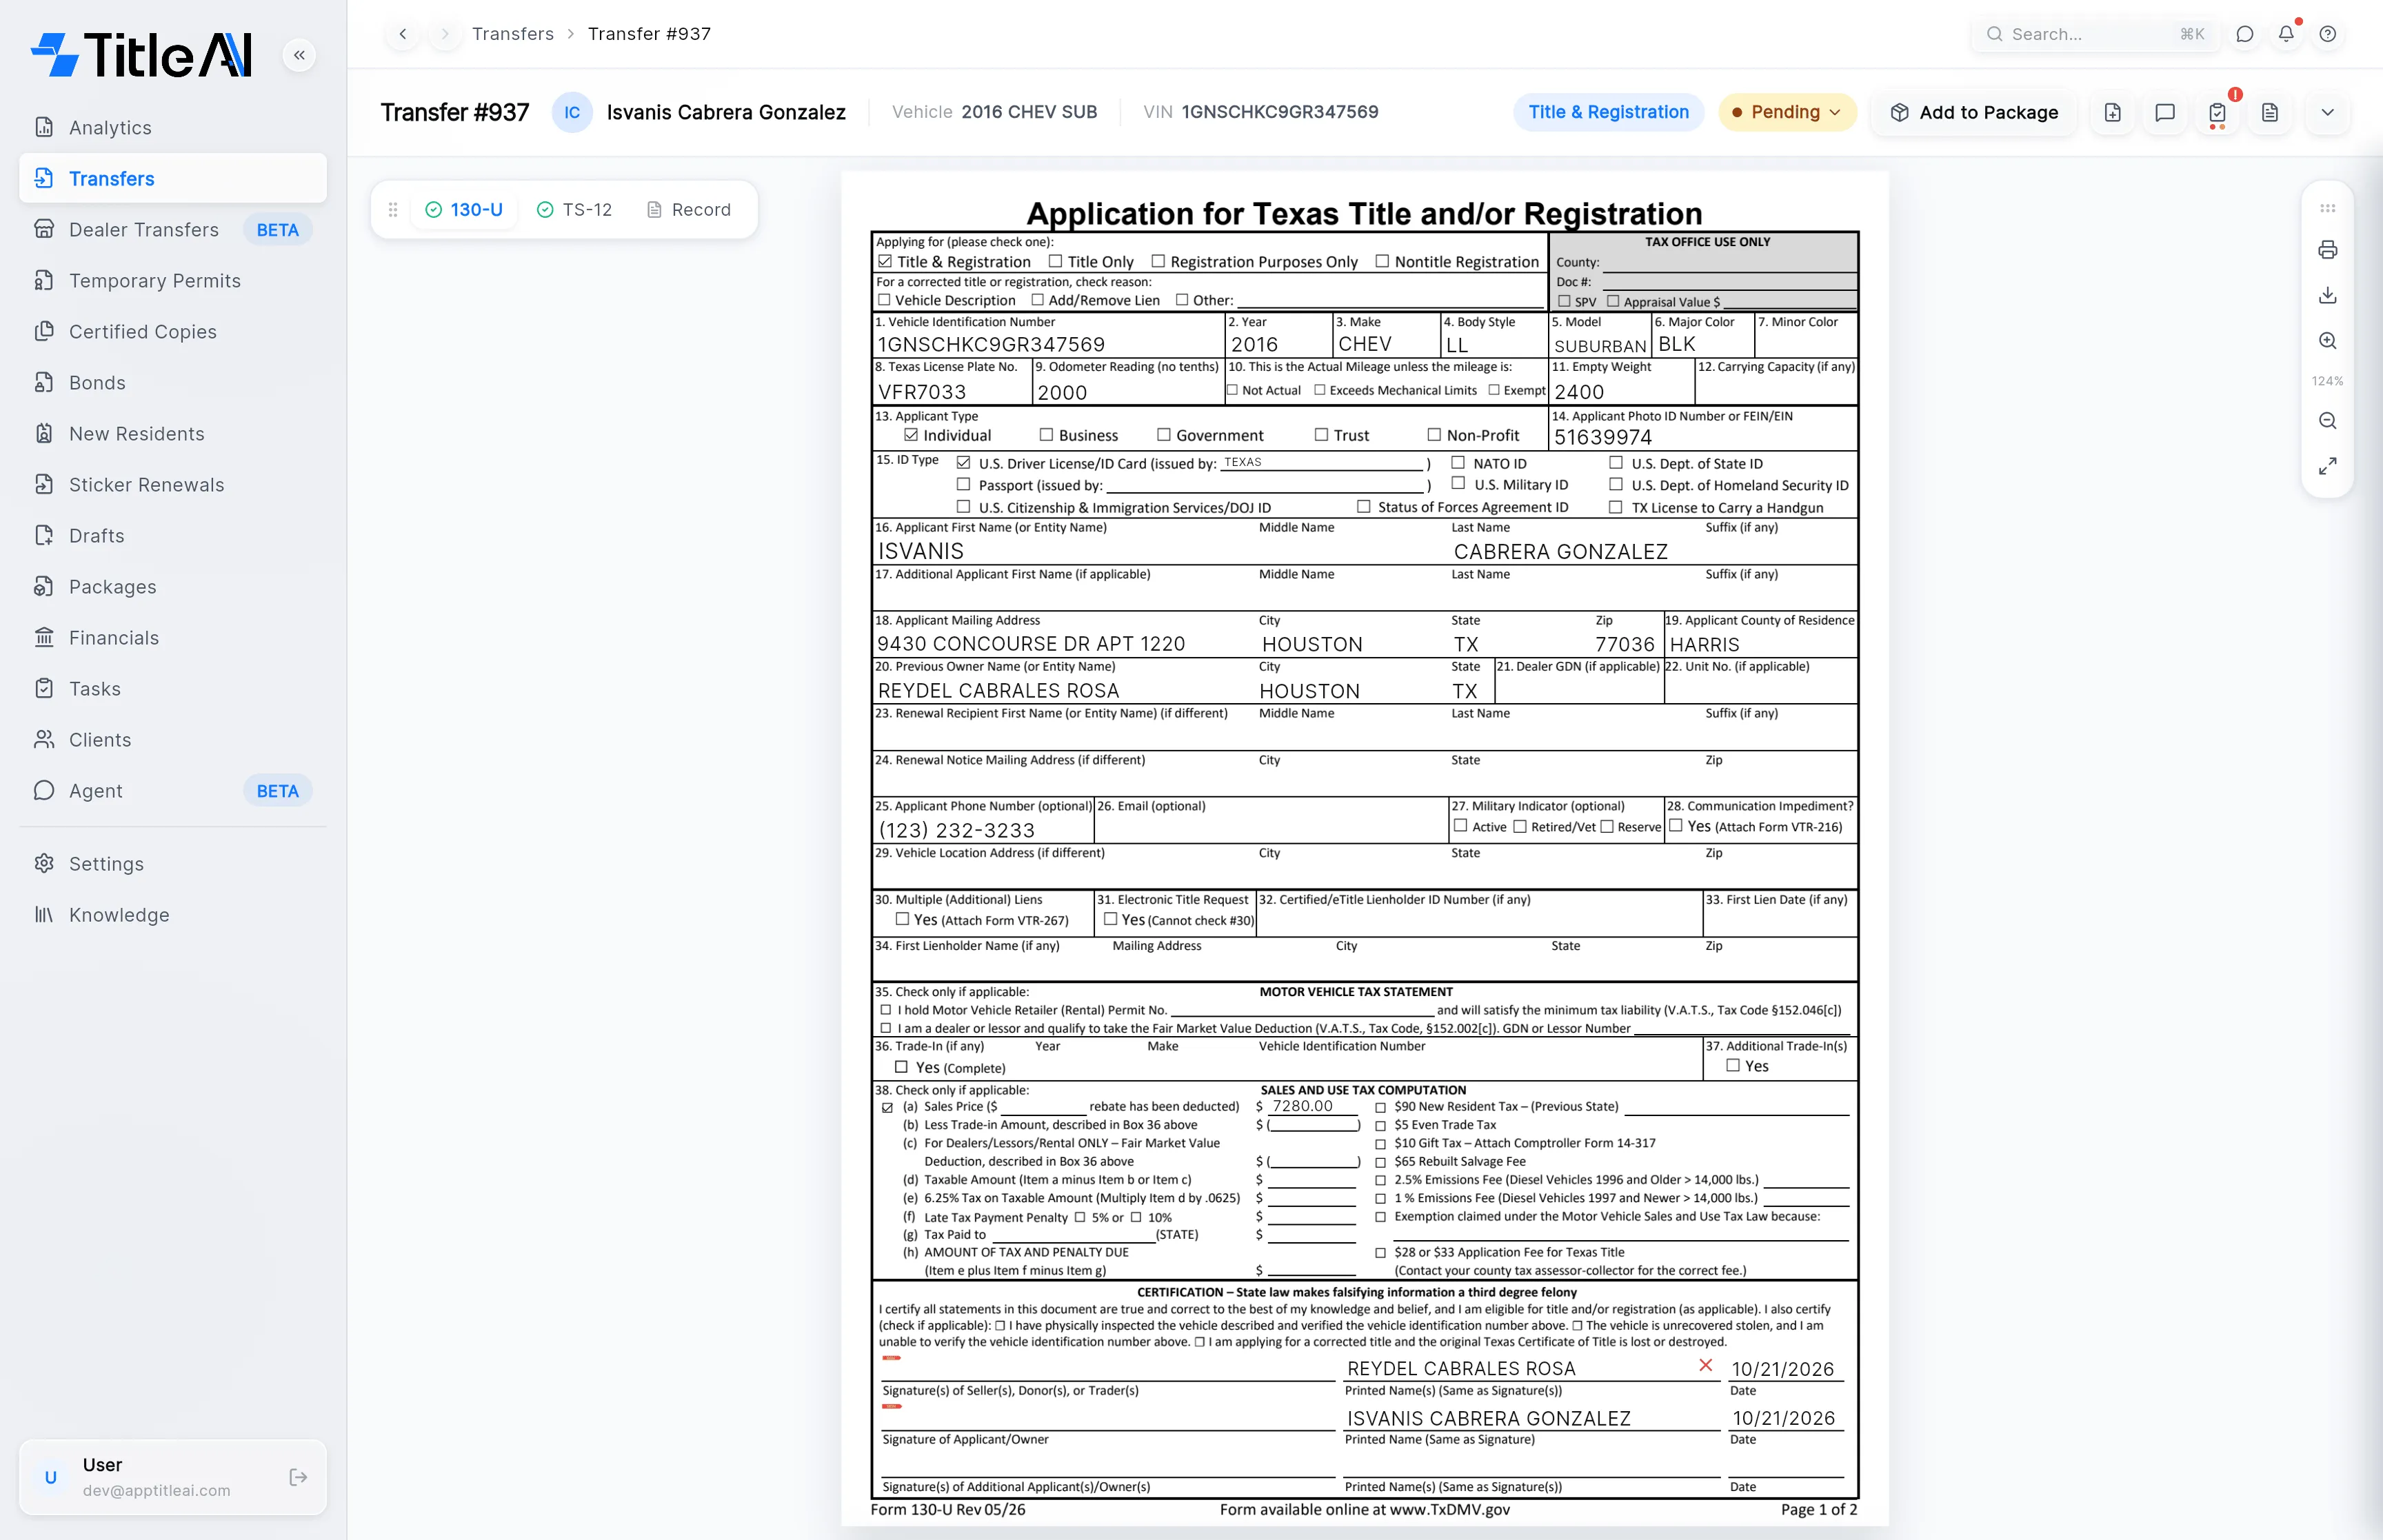
Task: Open the Pending status dropdown
Action: pyautogui.click(x=1787, y=112)
